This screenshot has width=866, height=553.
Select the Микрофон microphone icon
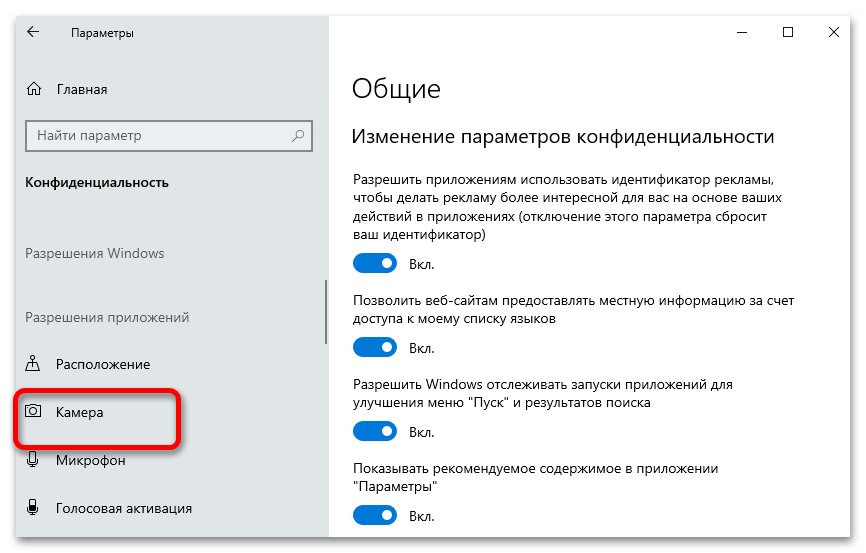click(33, 460)
